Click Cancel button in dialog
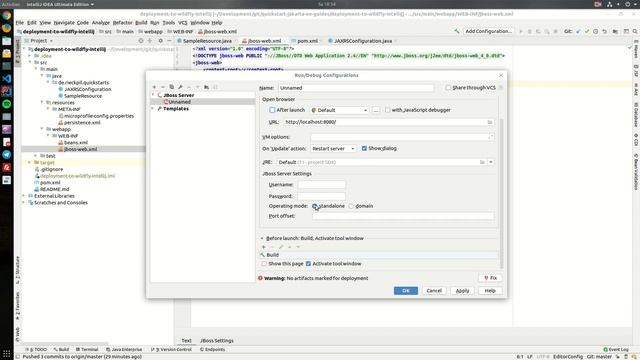This screenshot has width=640, height=360. click(x=434, y=291)
